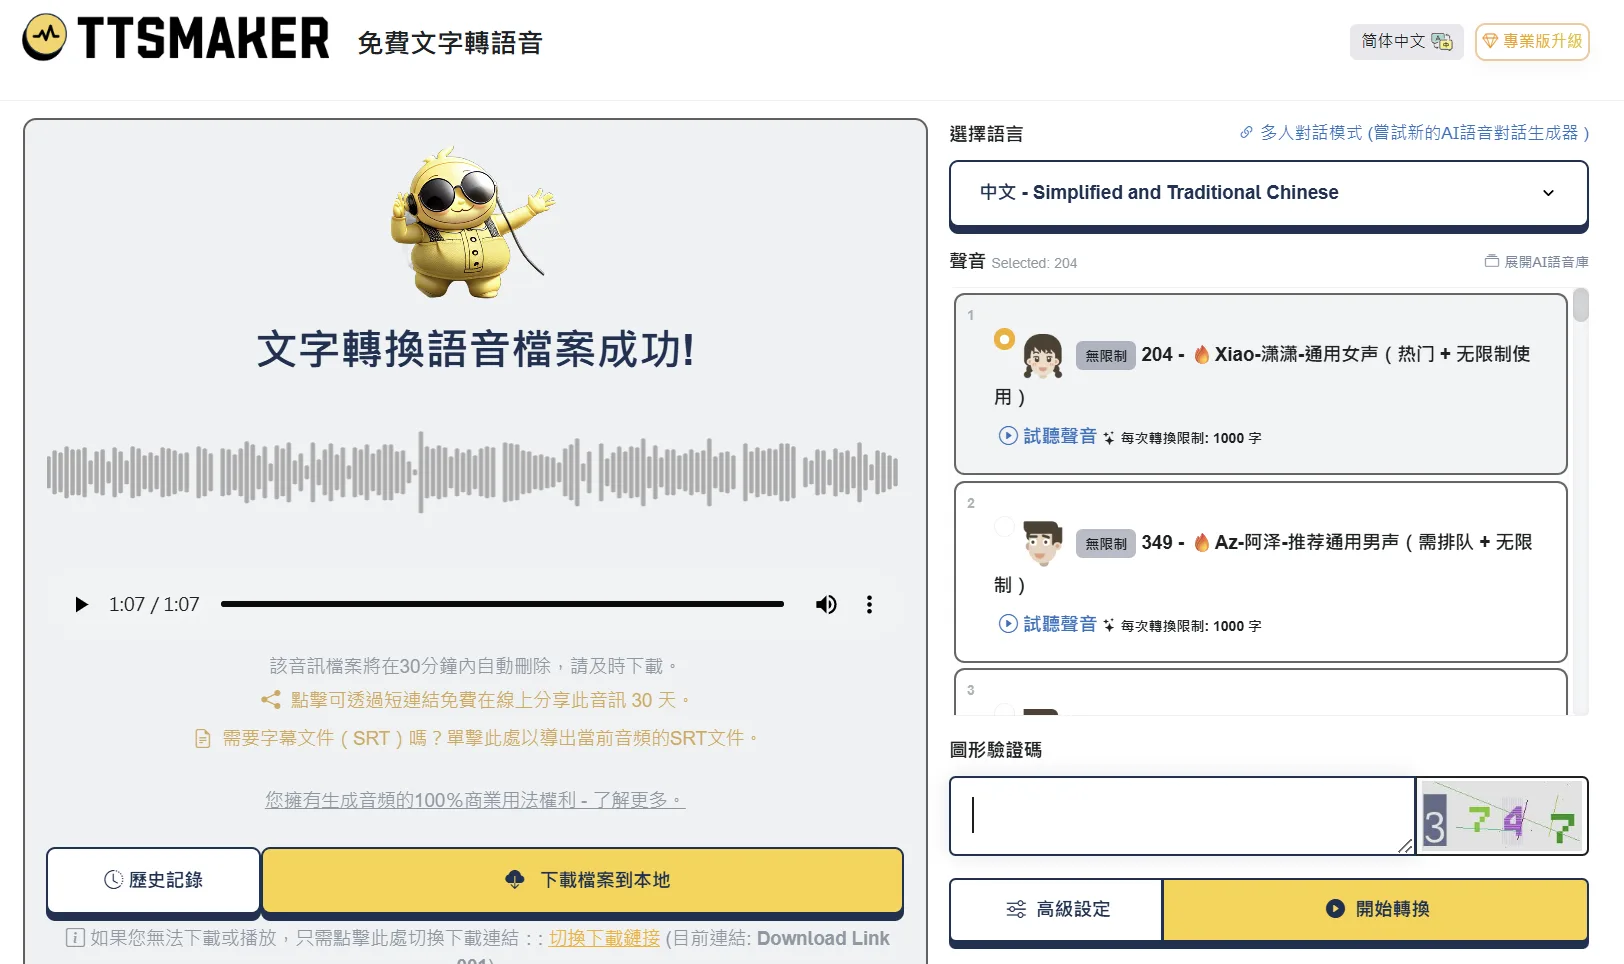This screenshot has height=964, width=1624.
Task: Open the 中文 language dropdown
Action: (x=1269, y=193)
